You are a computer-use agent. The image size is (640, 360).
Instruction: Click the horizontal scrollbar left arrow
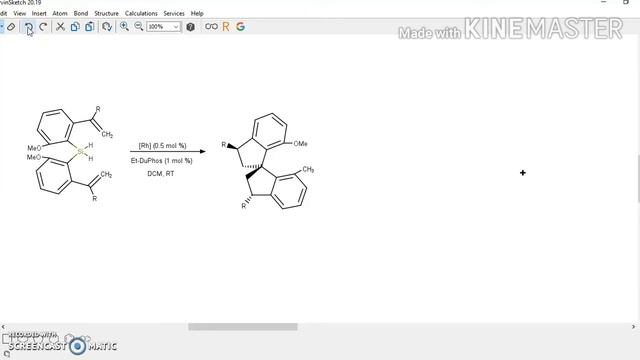pos(3,327)
